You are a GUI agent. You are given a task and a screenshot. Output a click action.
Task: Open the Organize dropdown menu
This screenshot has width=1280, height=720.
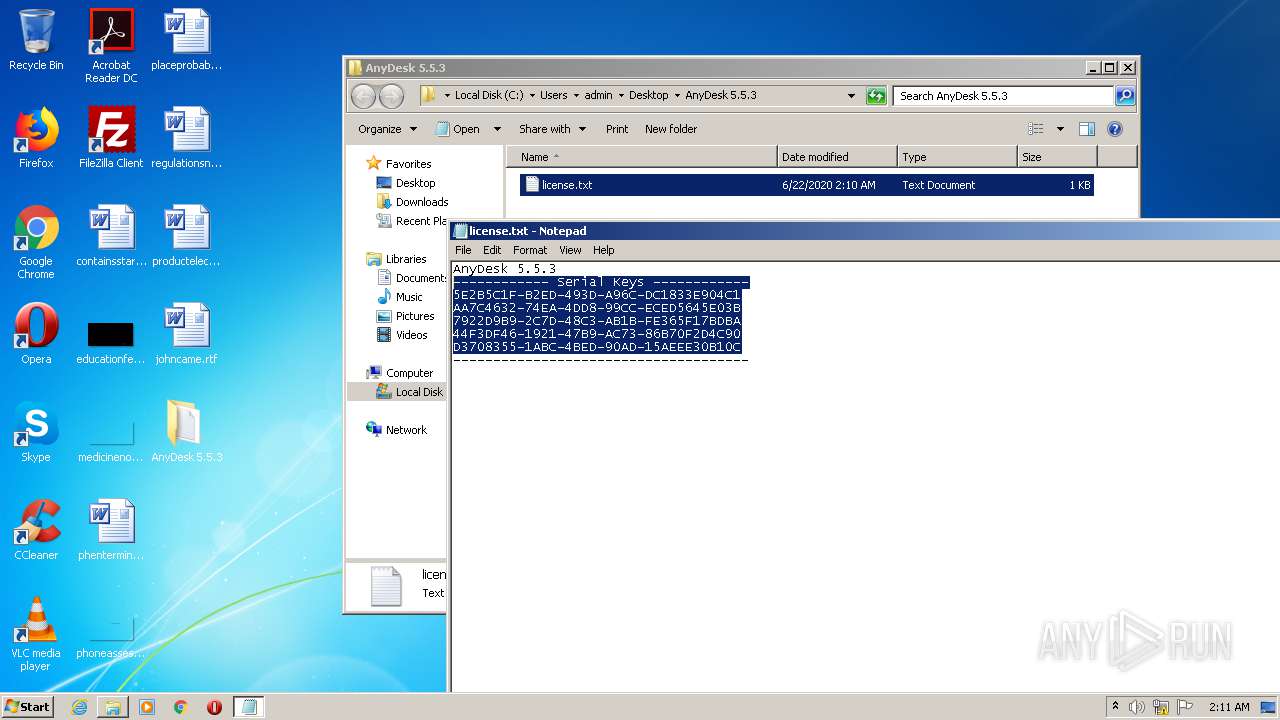(x=387, y=129)
